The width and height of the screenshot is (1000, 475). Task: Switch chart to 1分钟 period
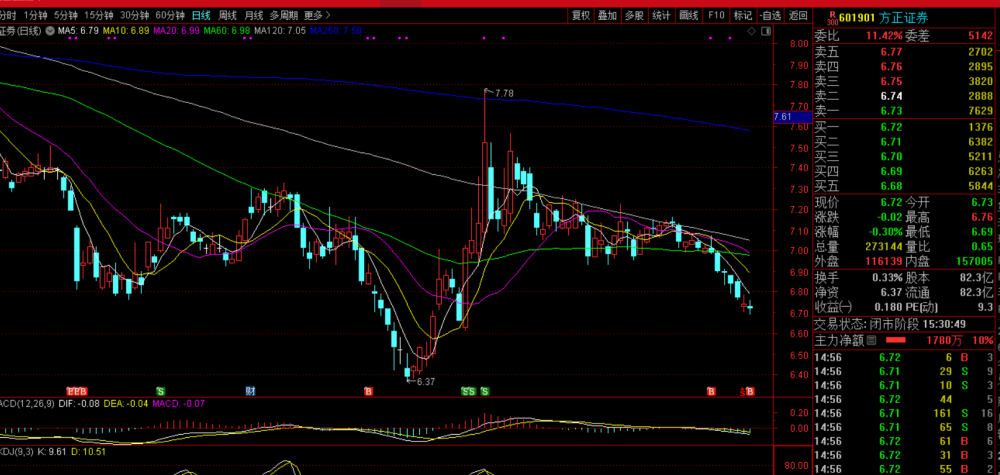pyautogui.click(x=35, y=15)
